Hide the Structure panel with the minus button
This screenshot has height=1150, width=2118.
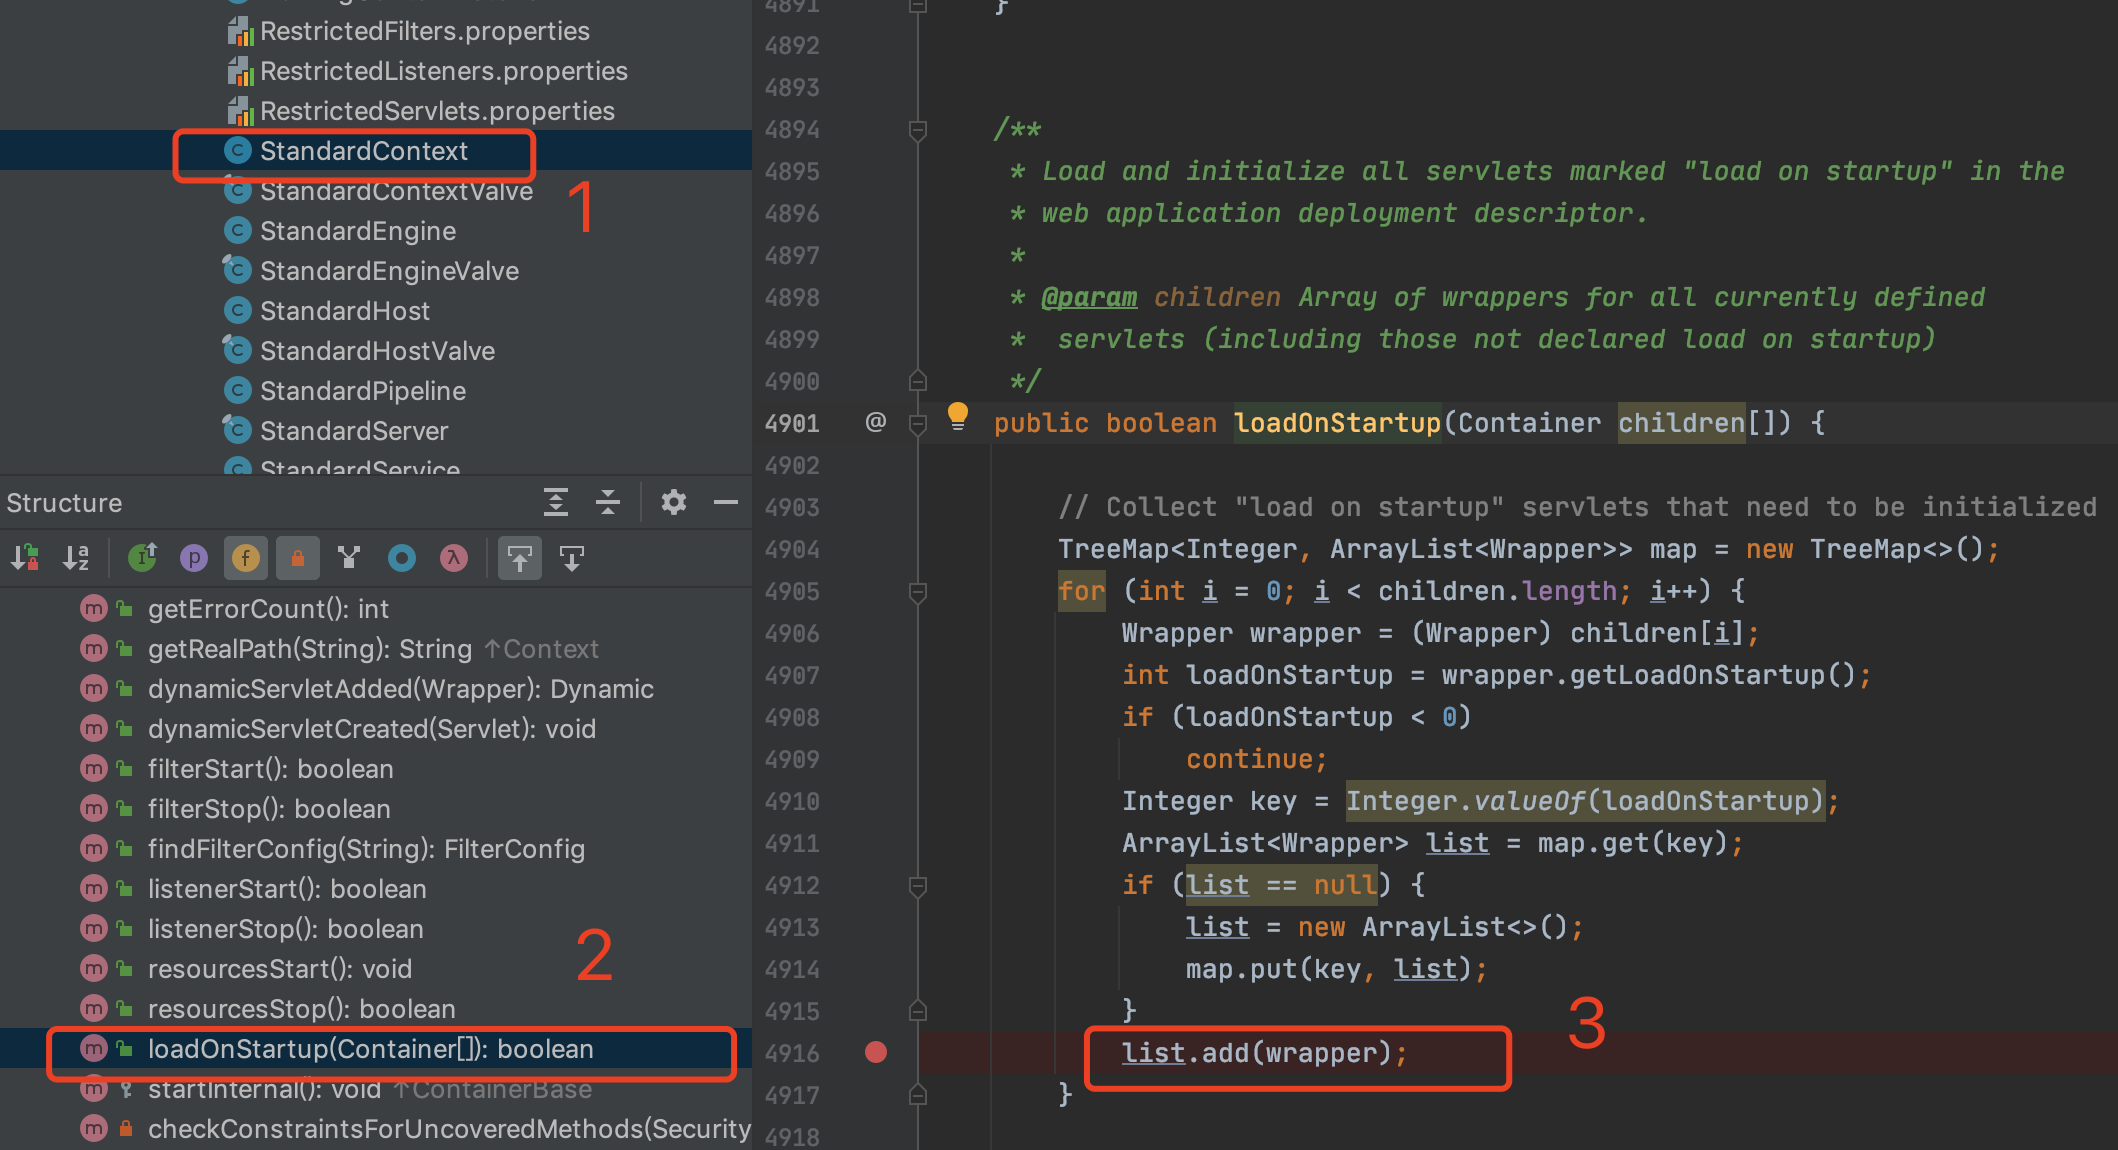[x=726, y=502]
